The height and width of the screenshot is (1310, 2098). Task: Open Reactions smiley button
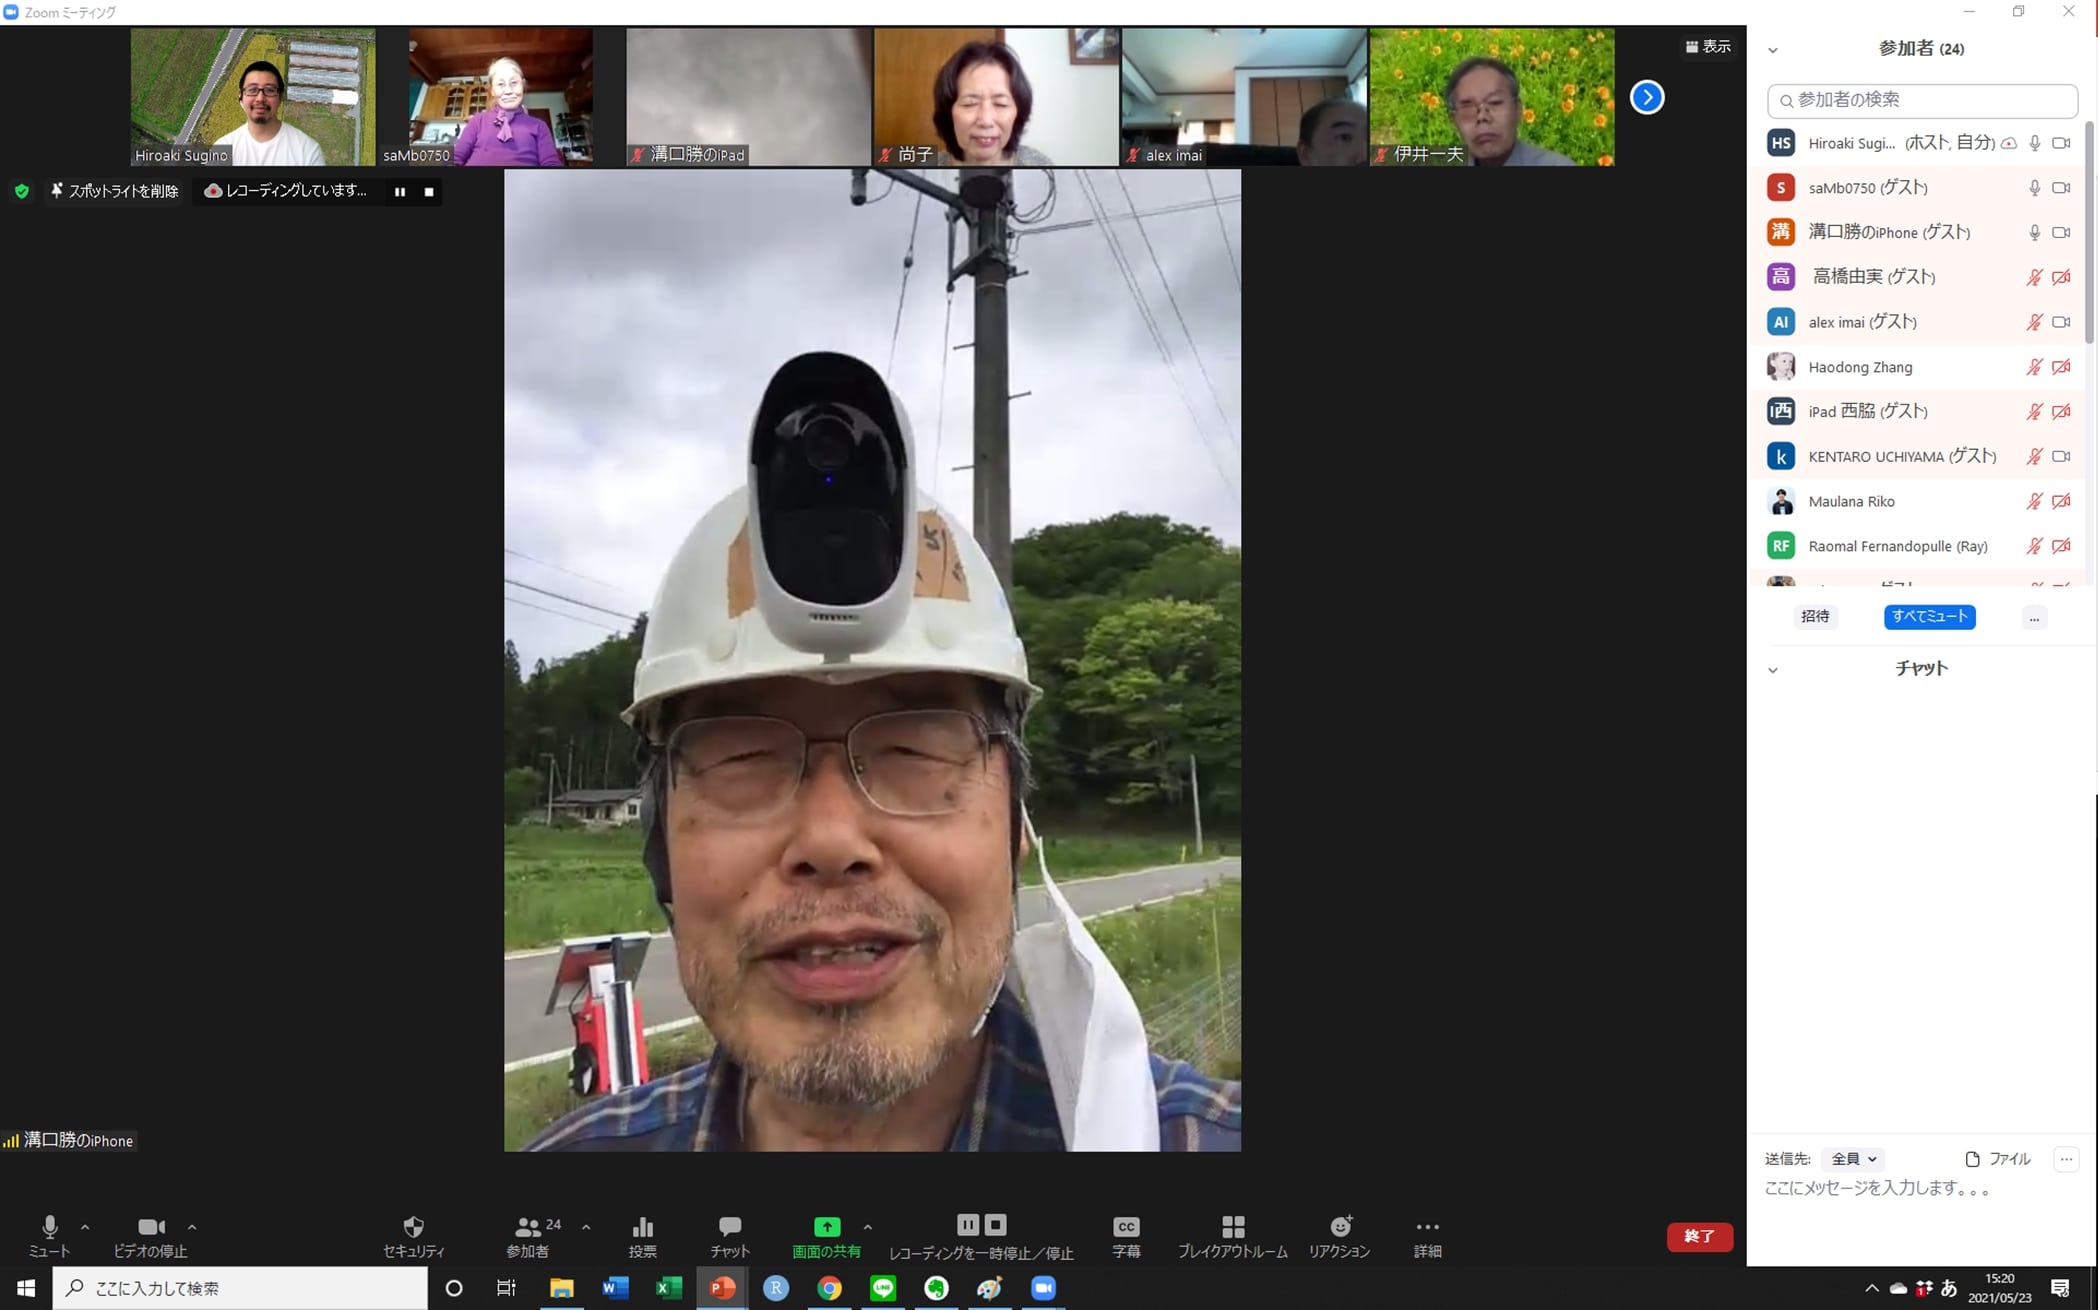click(1340, 1236)
